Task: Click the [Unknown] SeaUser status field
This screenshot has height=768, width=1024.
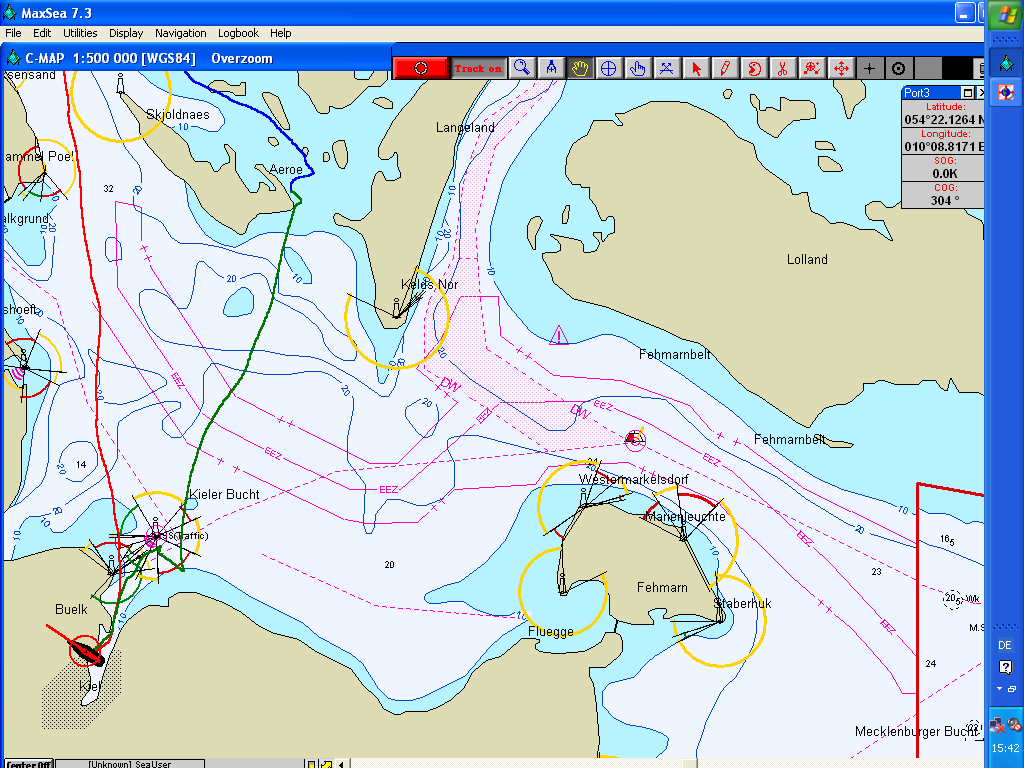Action: pos(130,763)
